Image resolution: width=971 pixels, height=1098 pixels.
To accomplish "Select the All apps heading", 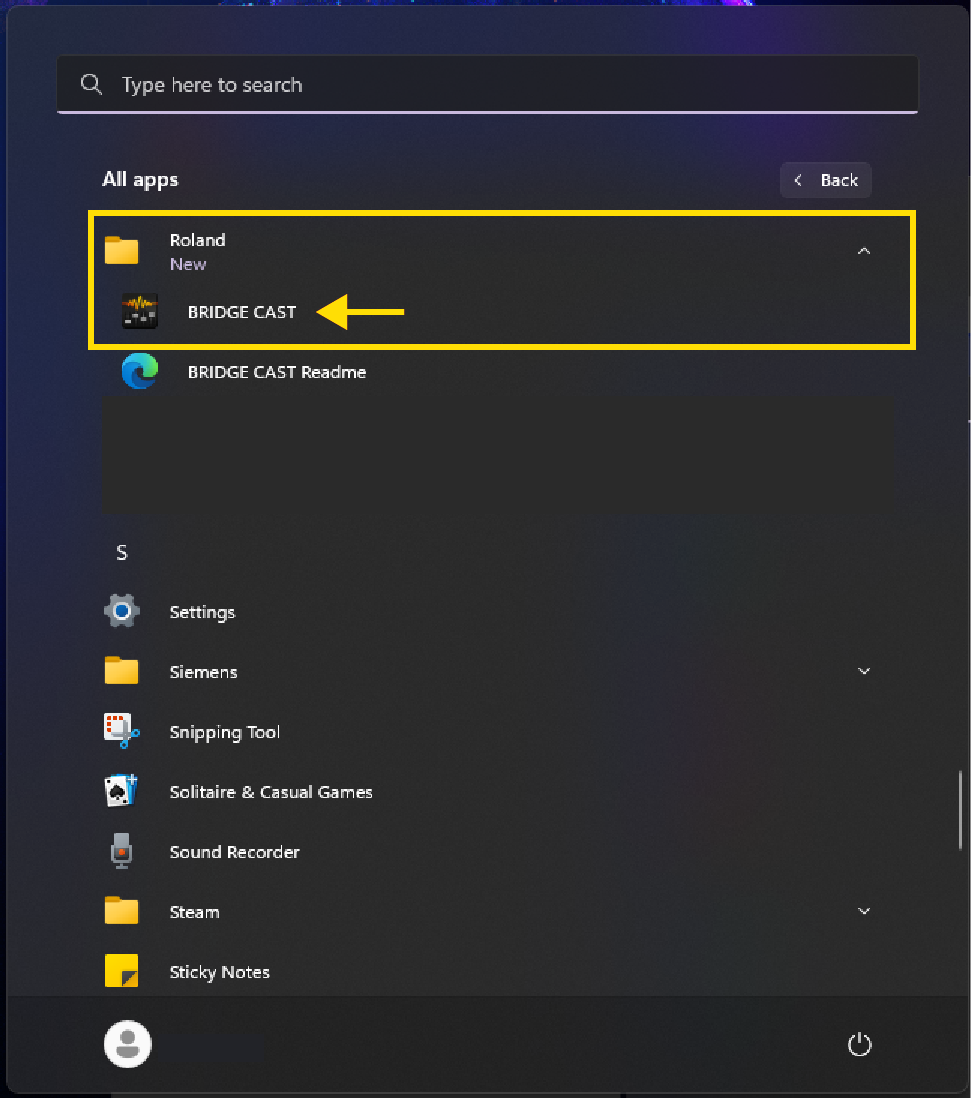I will tap(140, 180).
